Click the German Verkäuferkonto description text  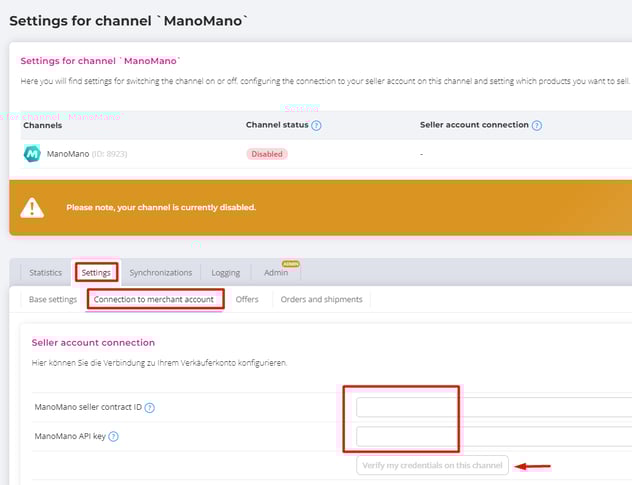click(x=159, y=363)
